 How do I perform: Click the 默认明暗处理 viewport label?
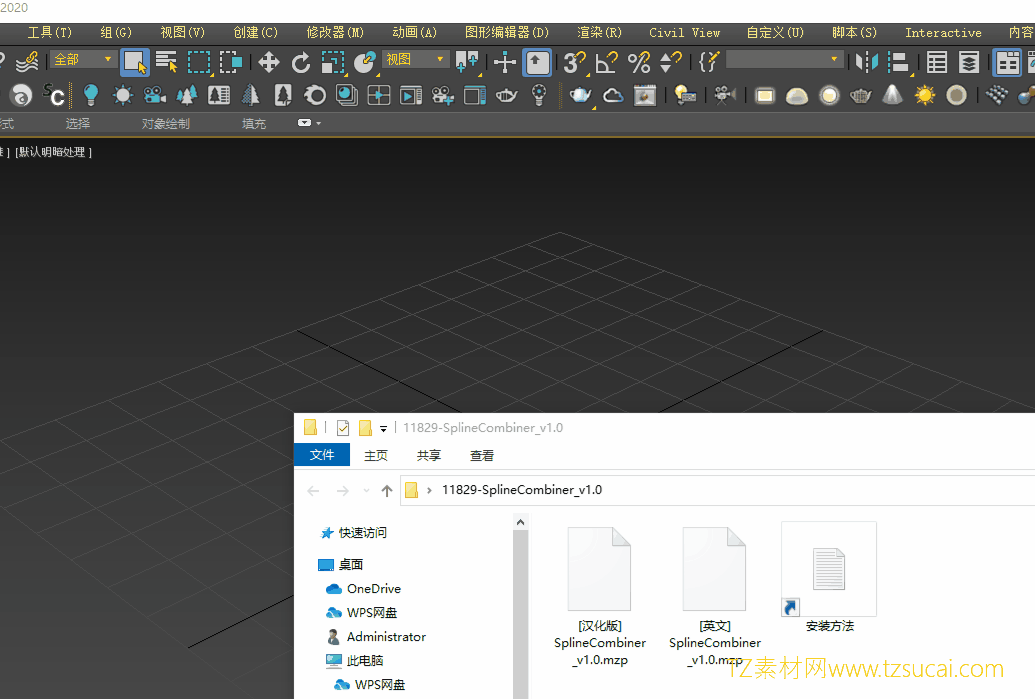click(x=53, y=152)
